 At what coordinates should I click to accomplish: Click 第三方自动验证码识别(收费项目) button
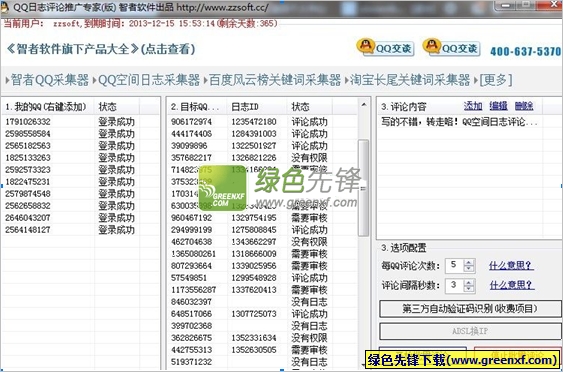coord(470,309)
